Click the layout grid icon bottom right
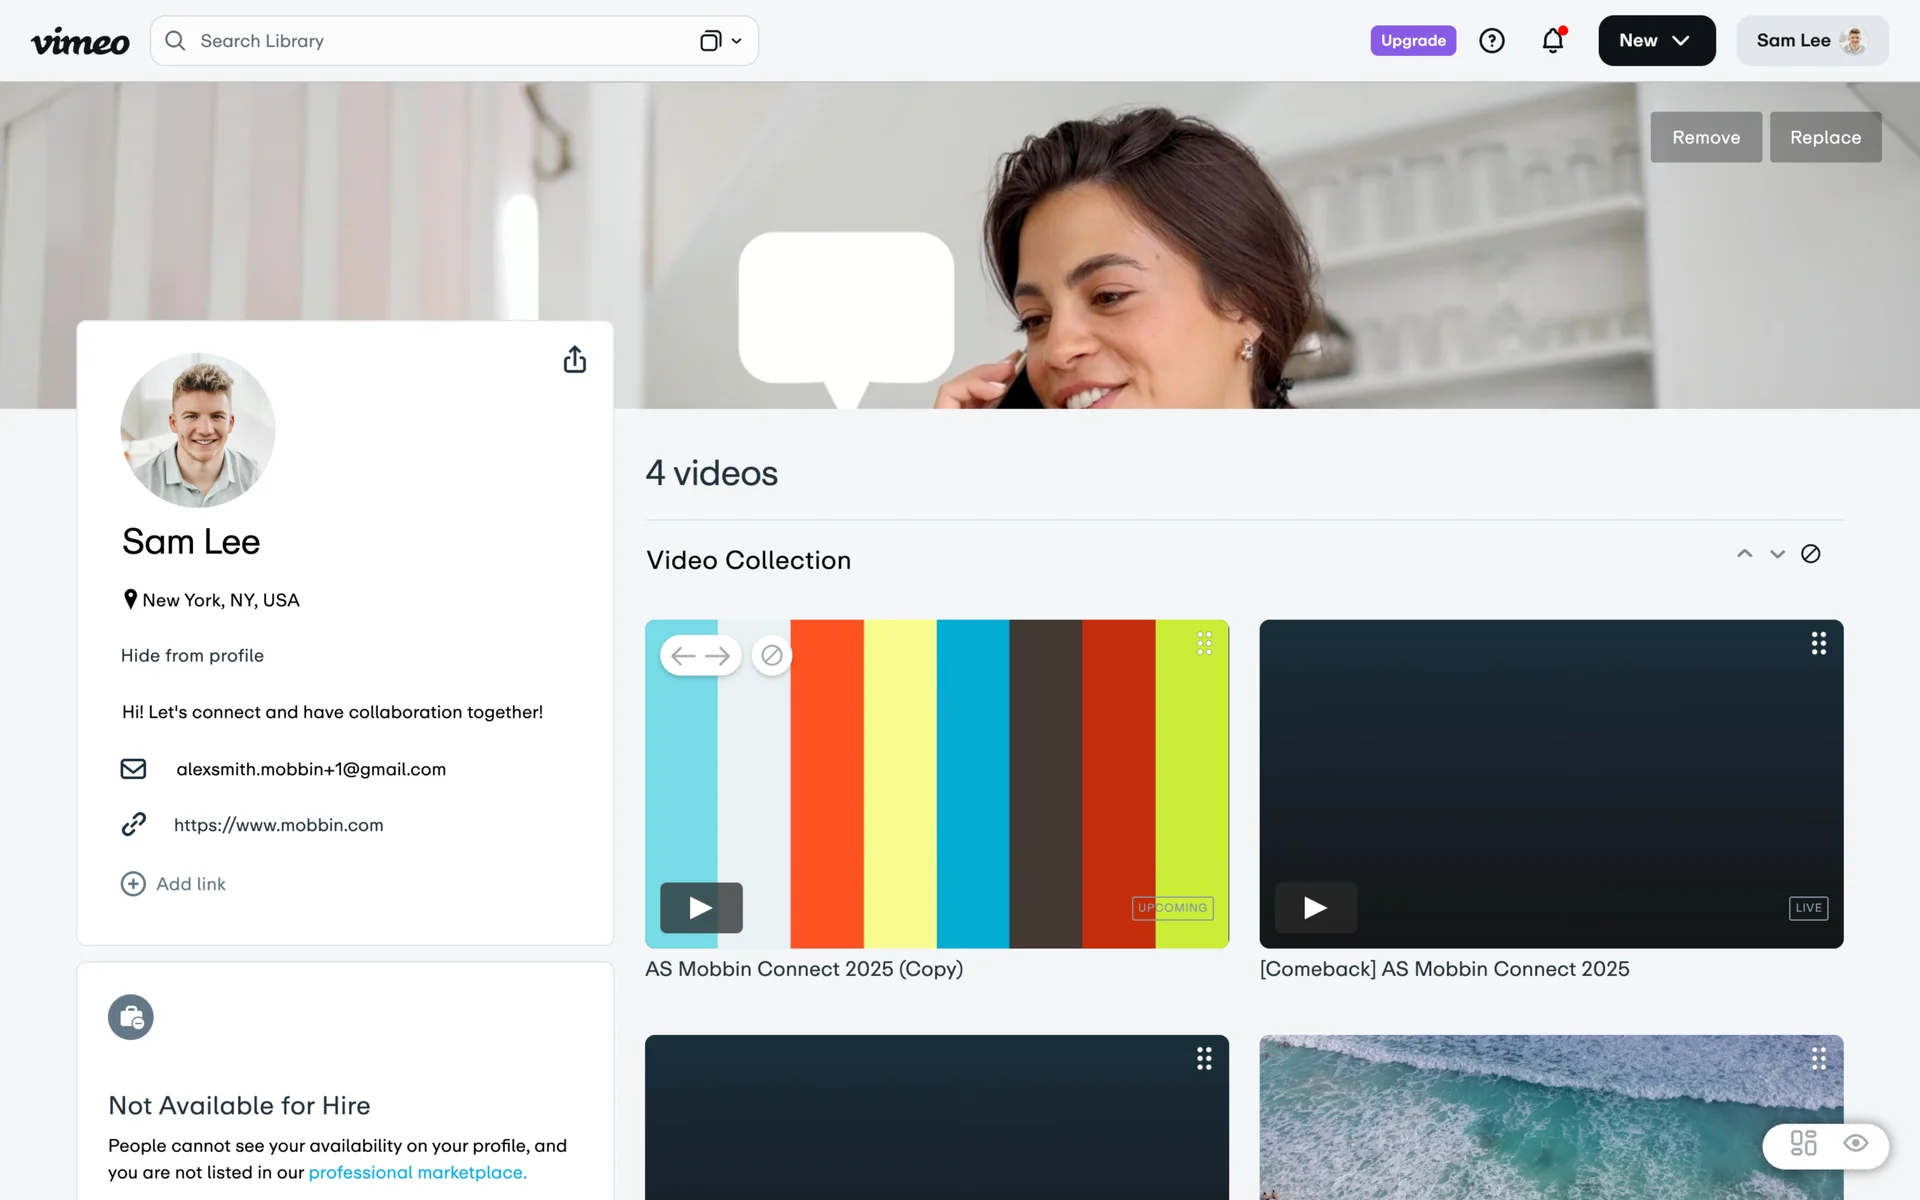Screen dimensions: 1920x1200 (x=1803, y=1143)
